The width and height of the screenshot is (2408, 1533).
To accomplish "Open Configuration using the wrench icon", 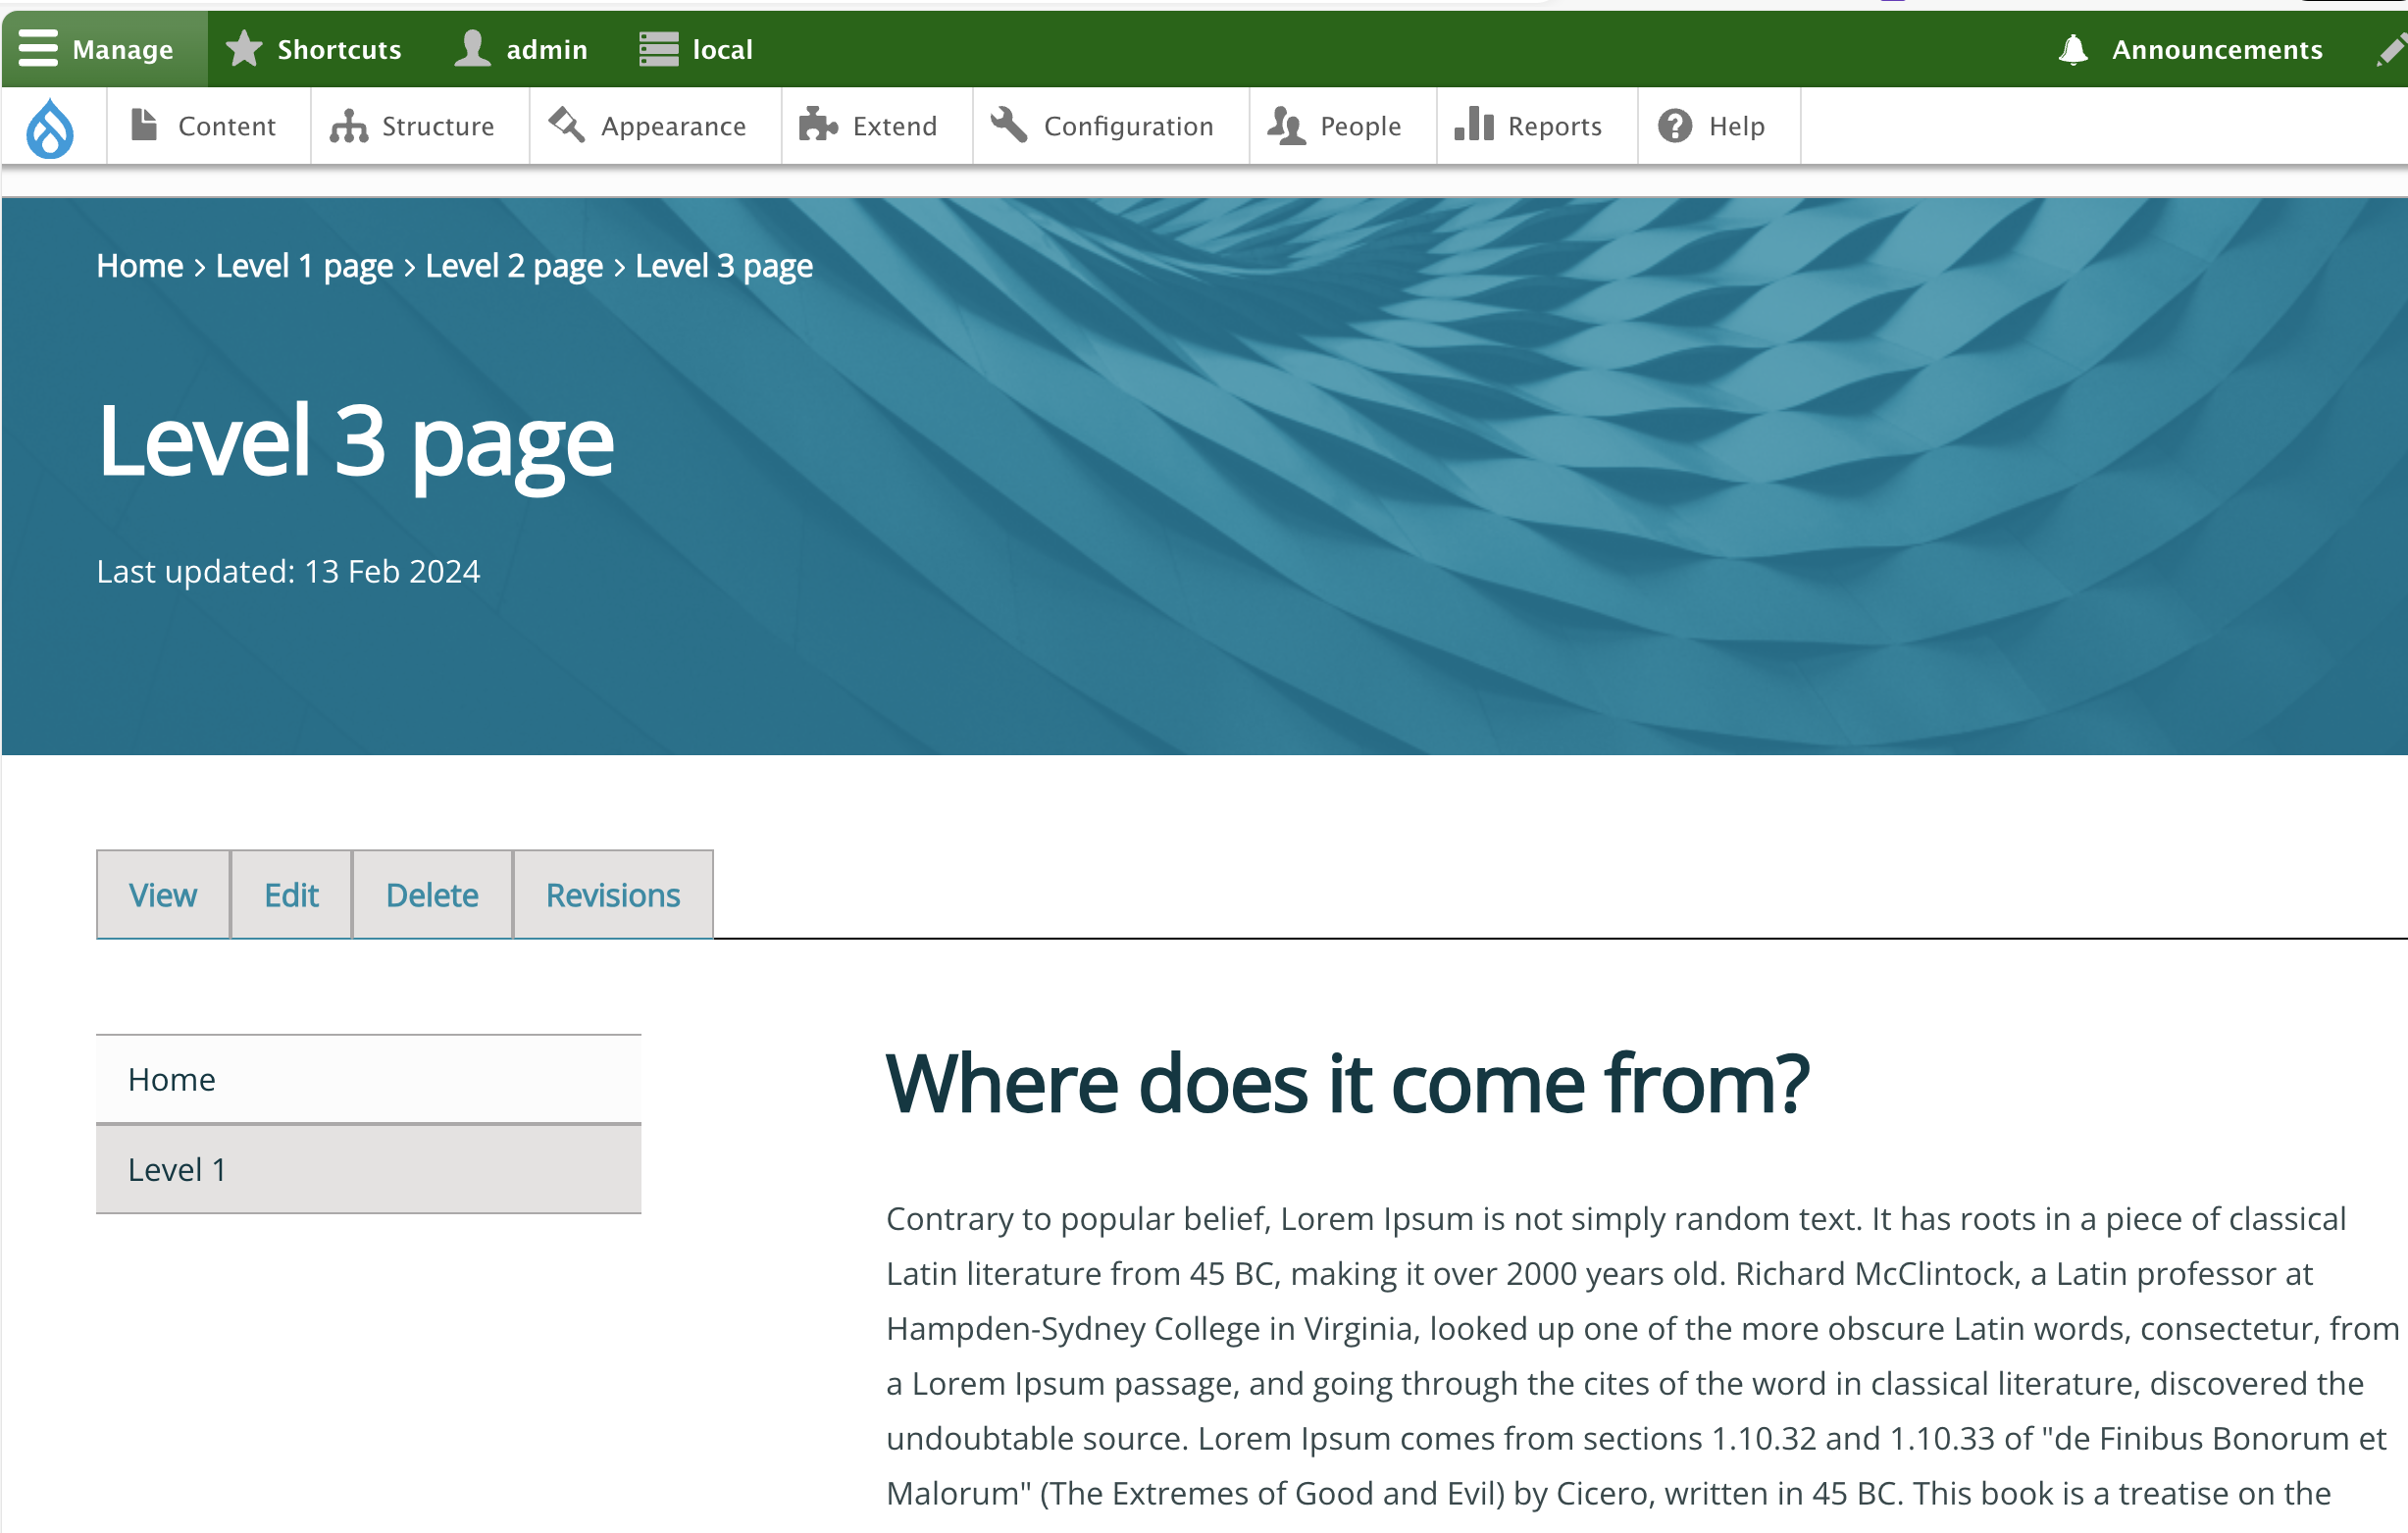I will 1007,126.
